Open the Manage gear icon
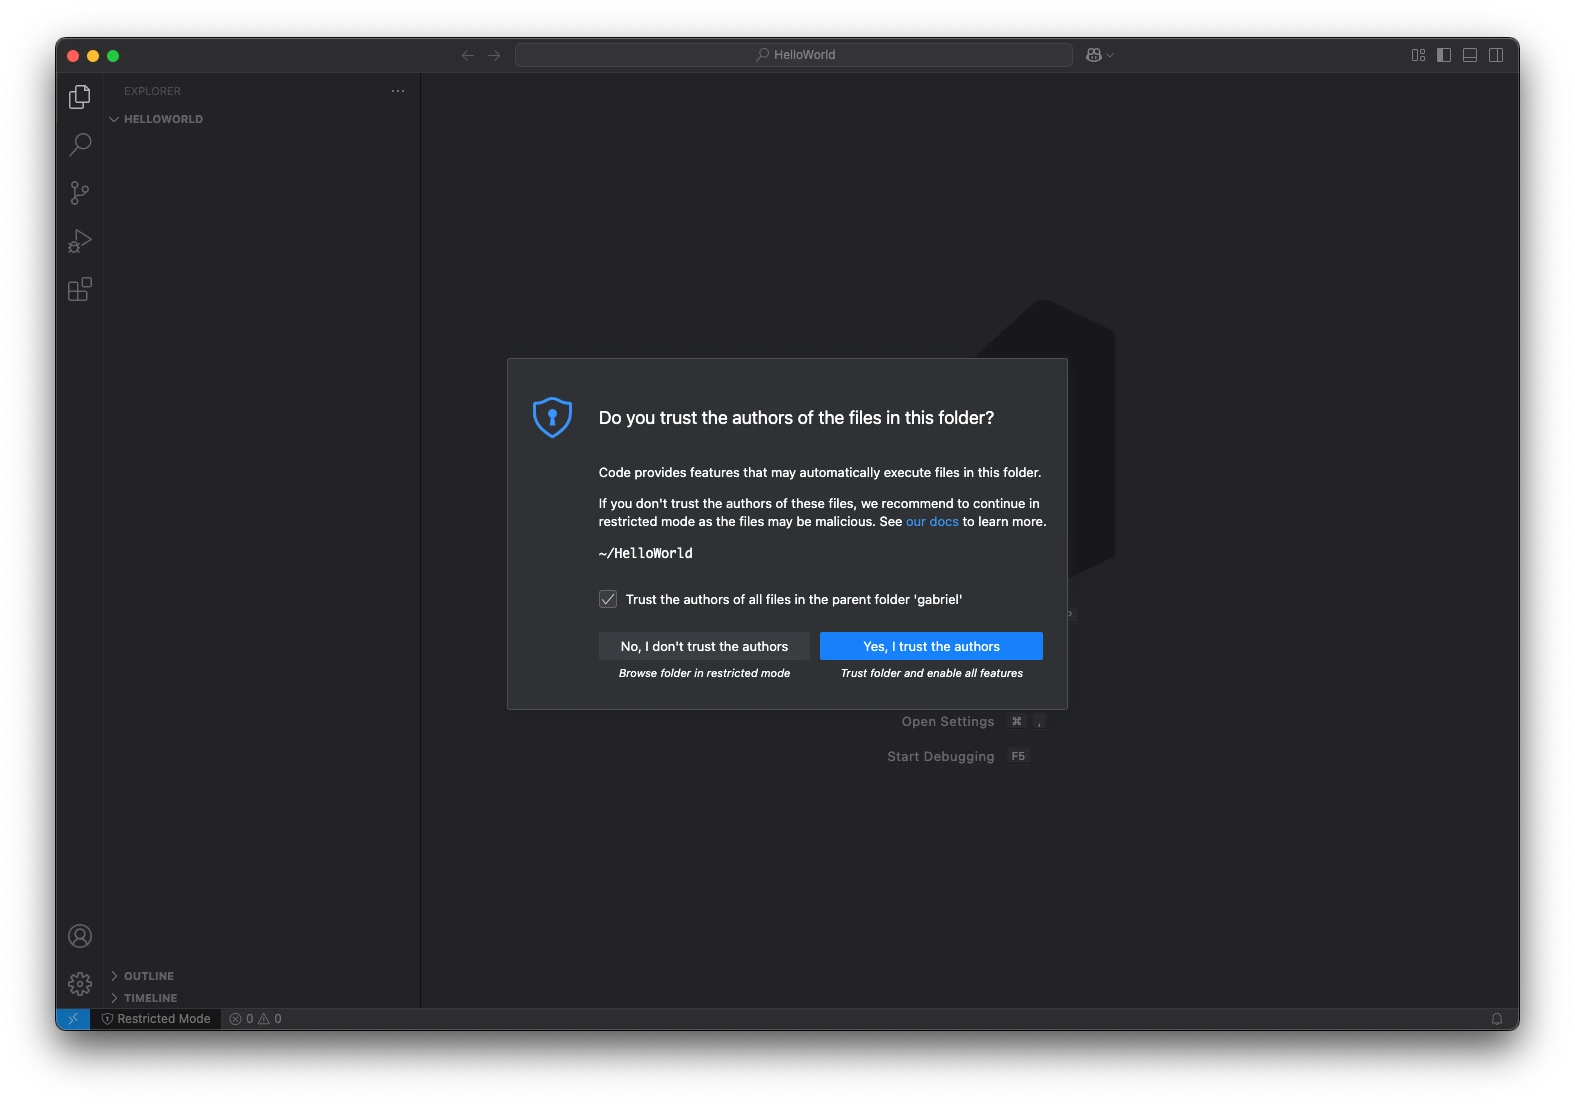 (x=80, y=984)
